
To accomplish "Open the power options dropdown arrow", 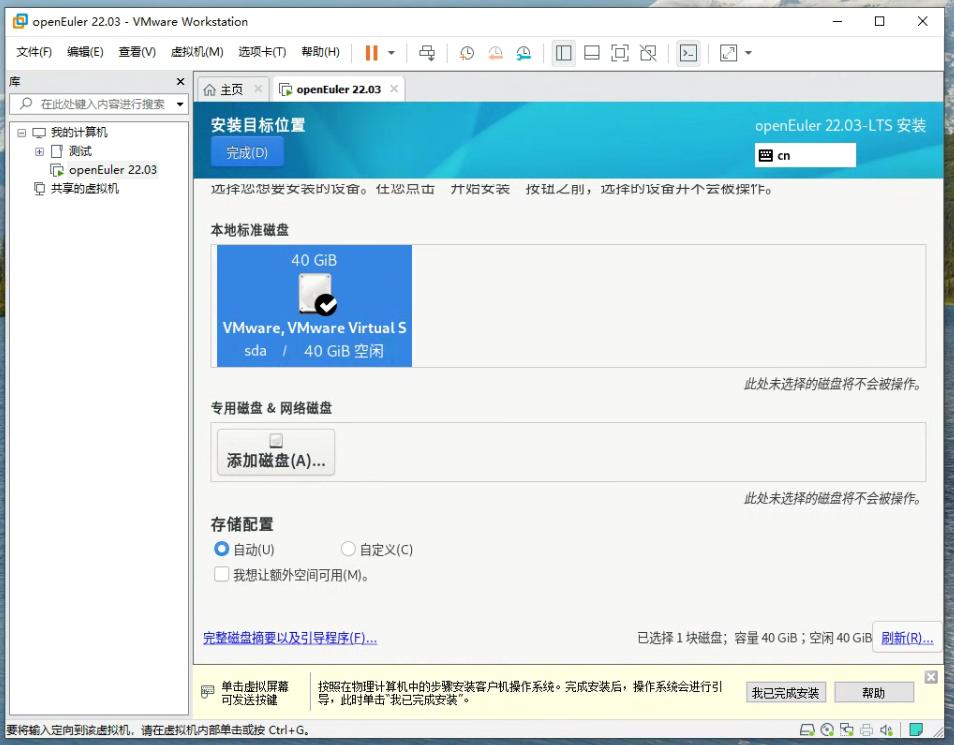I will point(391,53).
